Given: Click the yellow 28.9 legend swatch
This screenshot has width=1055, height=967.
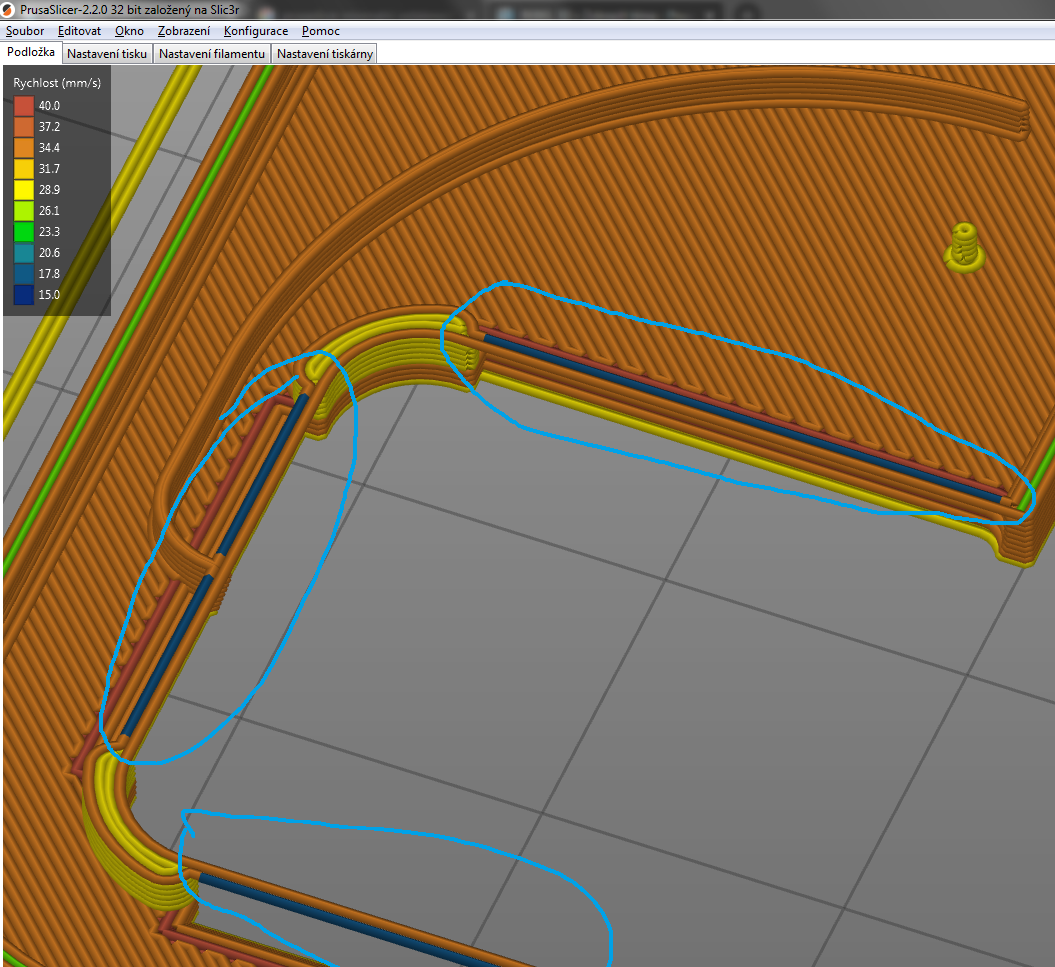Looking at the screenshot, I should tap(24, 190).
